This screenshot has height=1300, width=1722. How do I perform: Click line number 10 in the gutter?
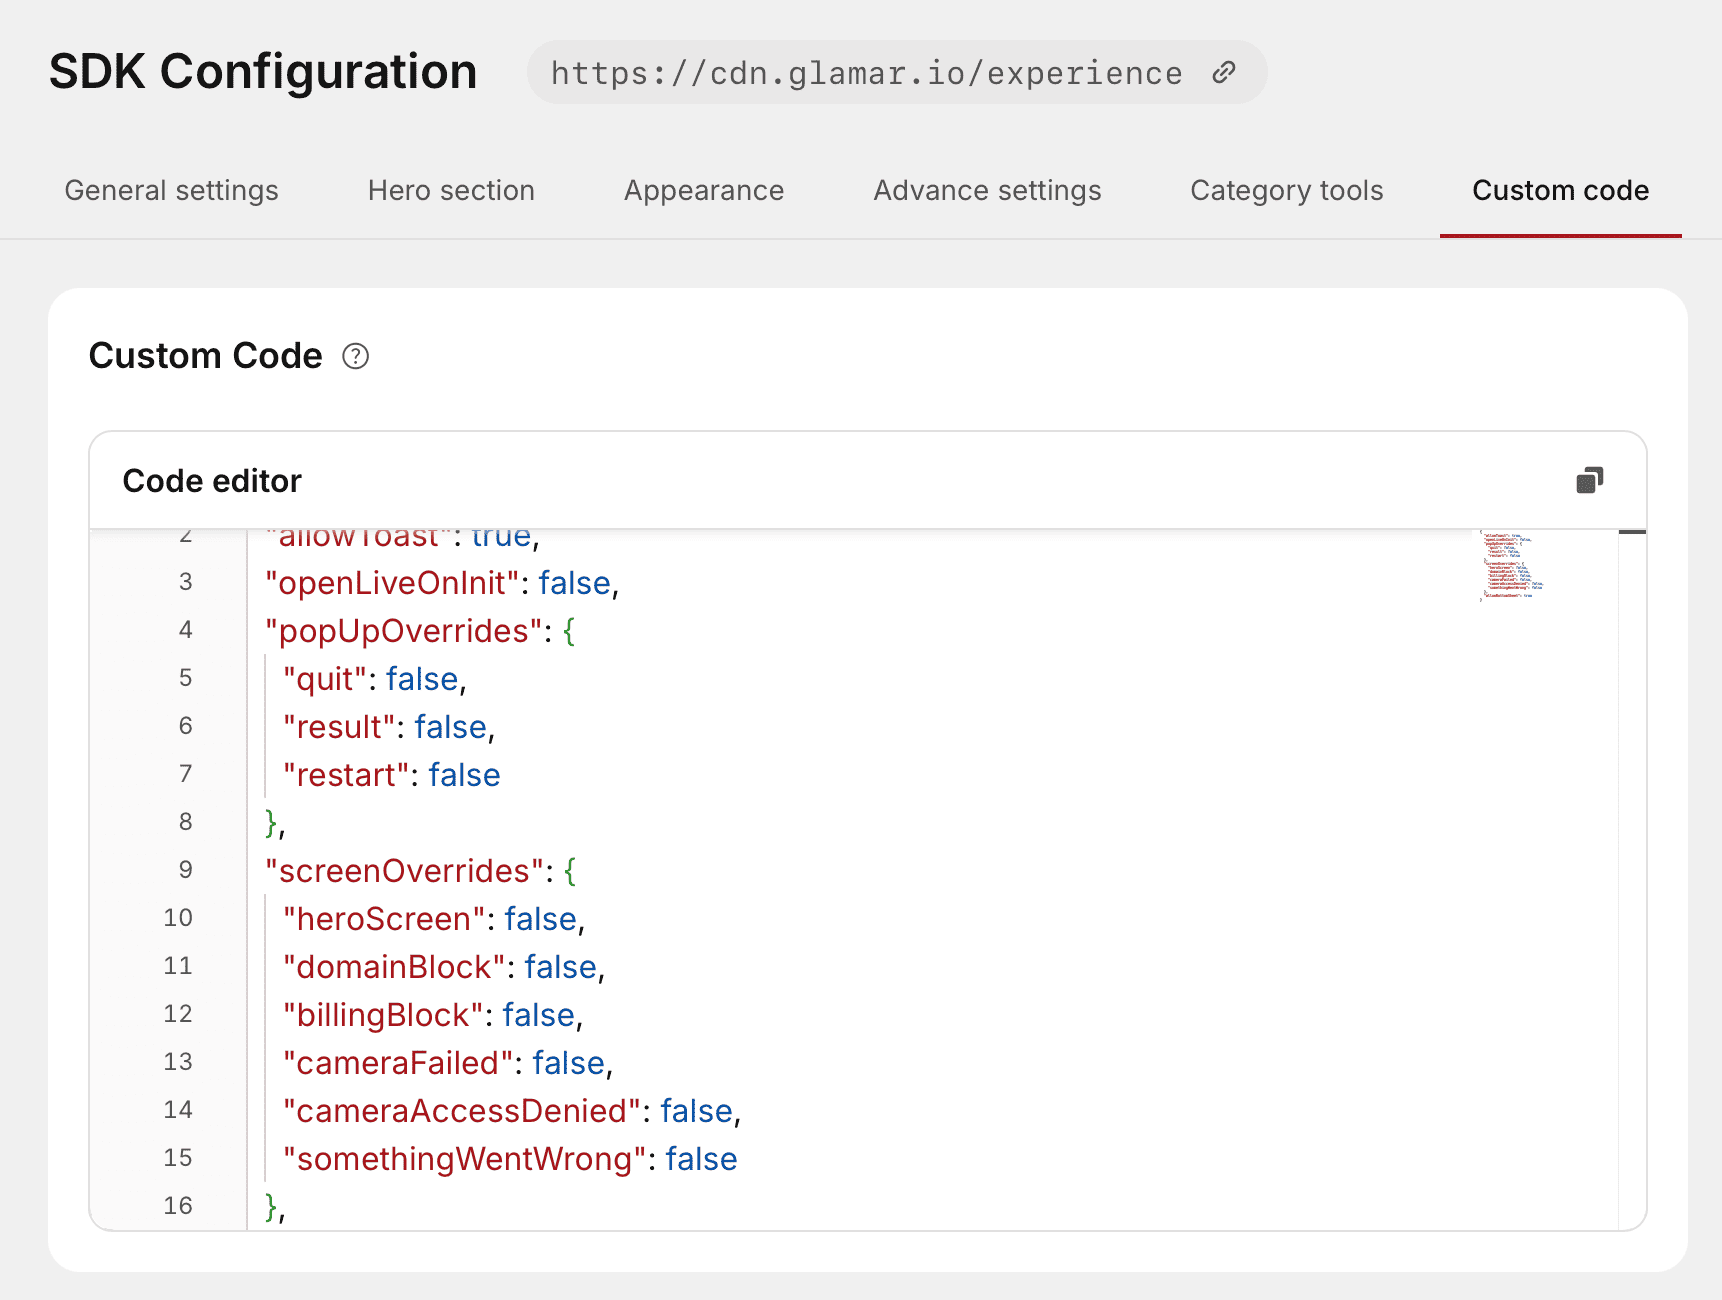178,918
